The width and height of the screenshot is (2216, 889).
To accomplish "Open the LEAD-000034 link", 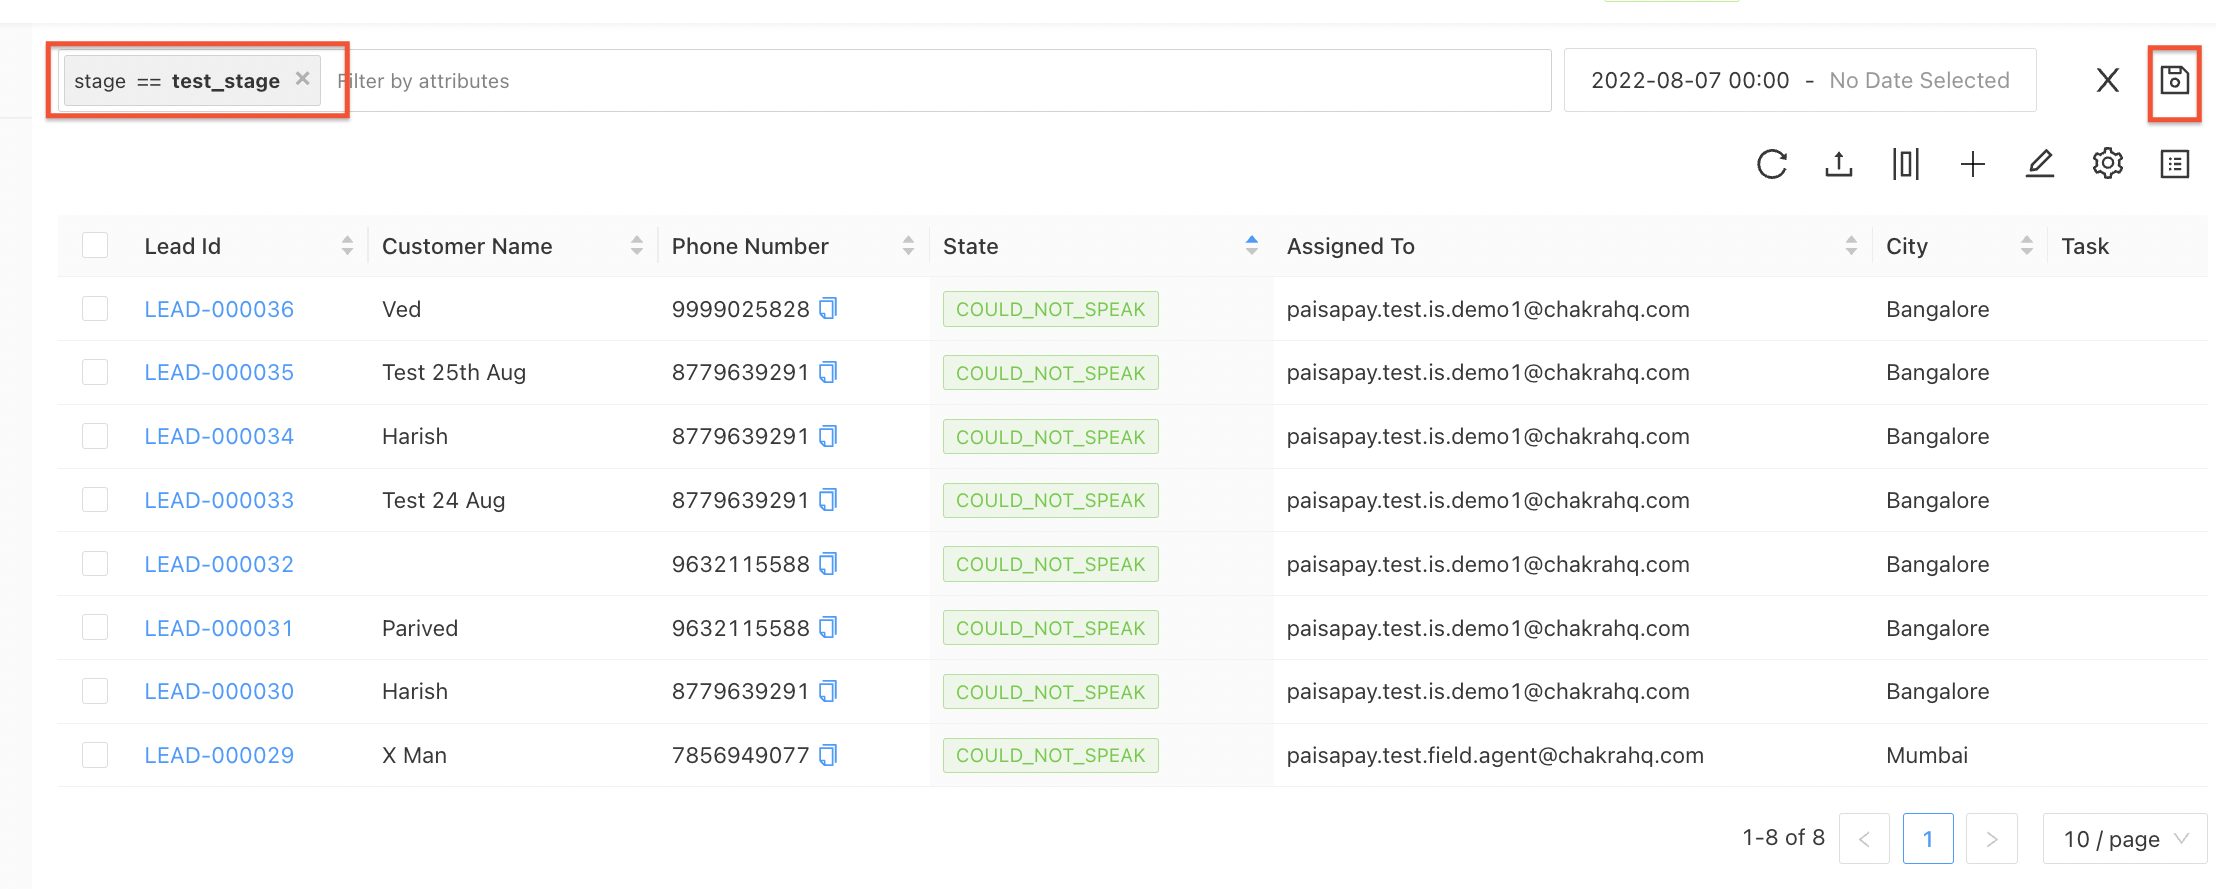I will [x=219, y=437].
